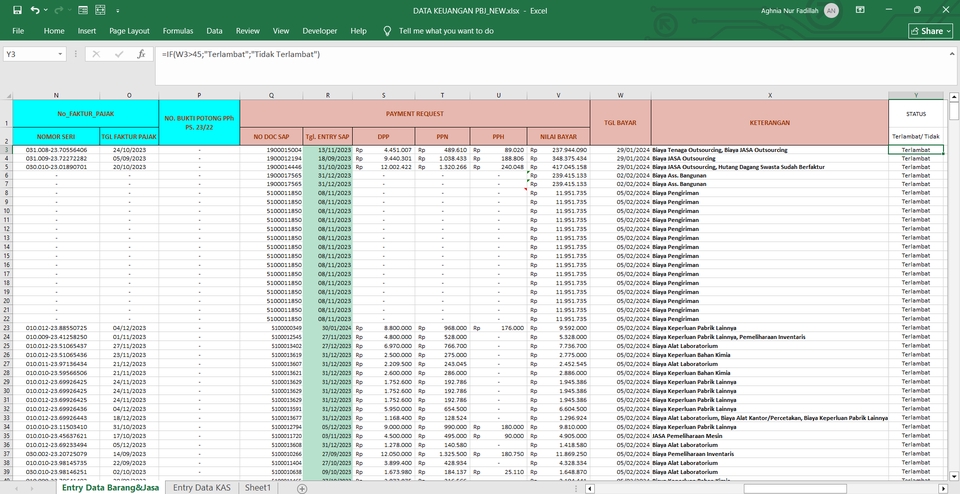Click the Share button
Viewport: 960px width, 494px height.
pyautogui.click(x=930, y=31)
